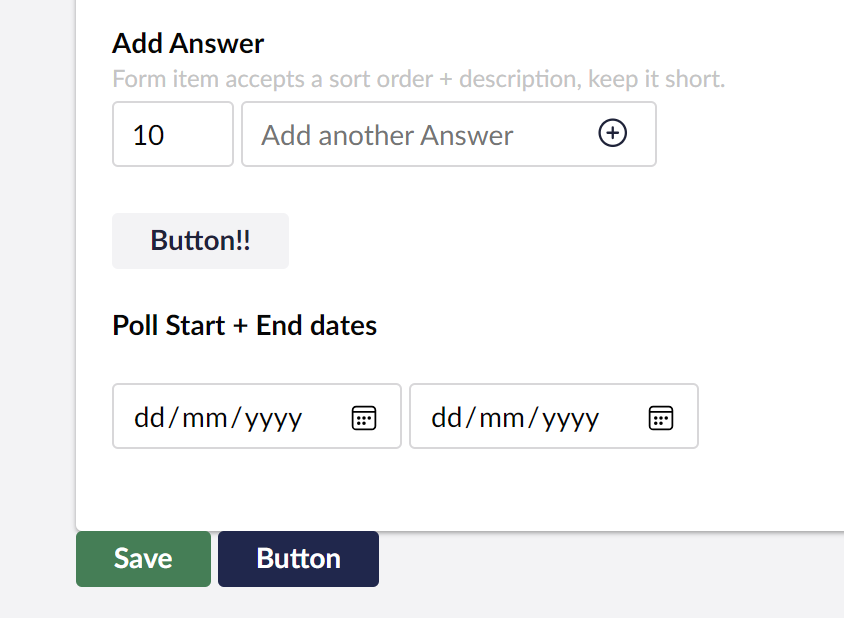Select the month segment of the start date
844x618 pixels.
click(x=206, y=417)
